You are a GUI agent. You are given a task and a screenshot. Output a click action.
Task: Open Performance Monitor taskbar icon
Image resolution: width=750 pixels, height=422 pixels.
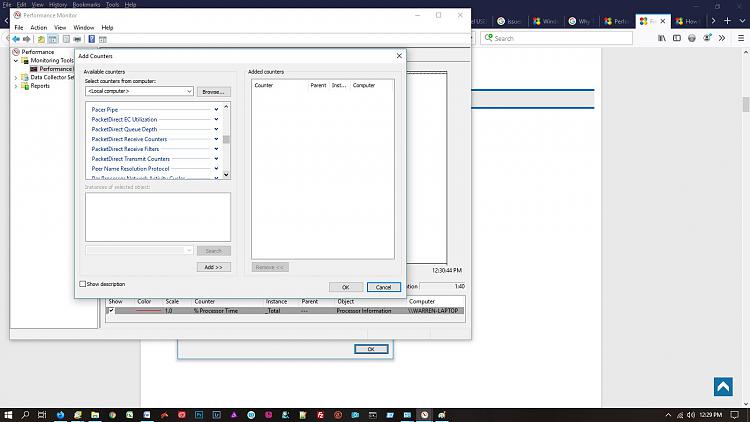coord(424,415)
